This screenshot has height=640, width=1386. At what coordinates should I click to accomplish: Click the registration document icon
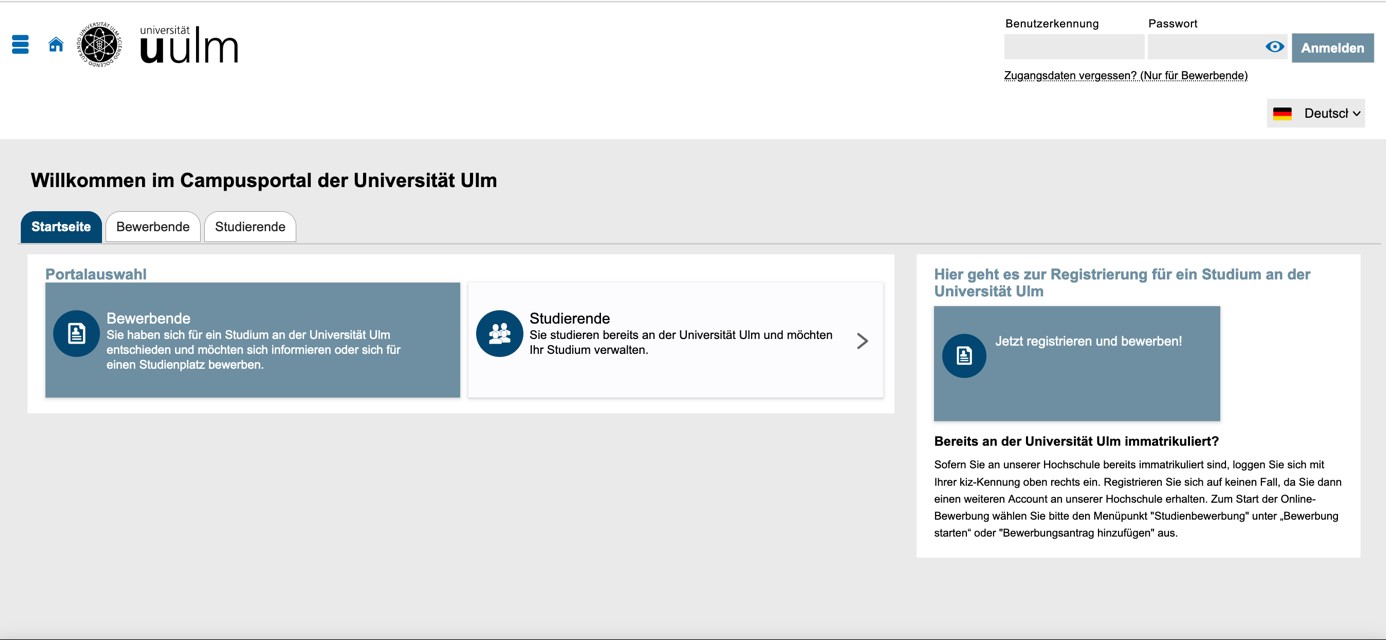point(964,355)
